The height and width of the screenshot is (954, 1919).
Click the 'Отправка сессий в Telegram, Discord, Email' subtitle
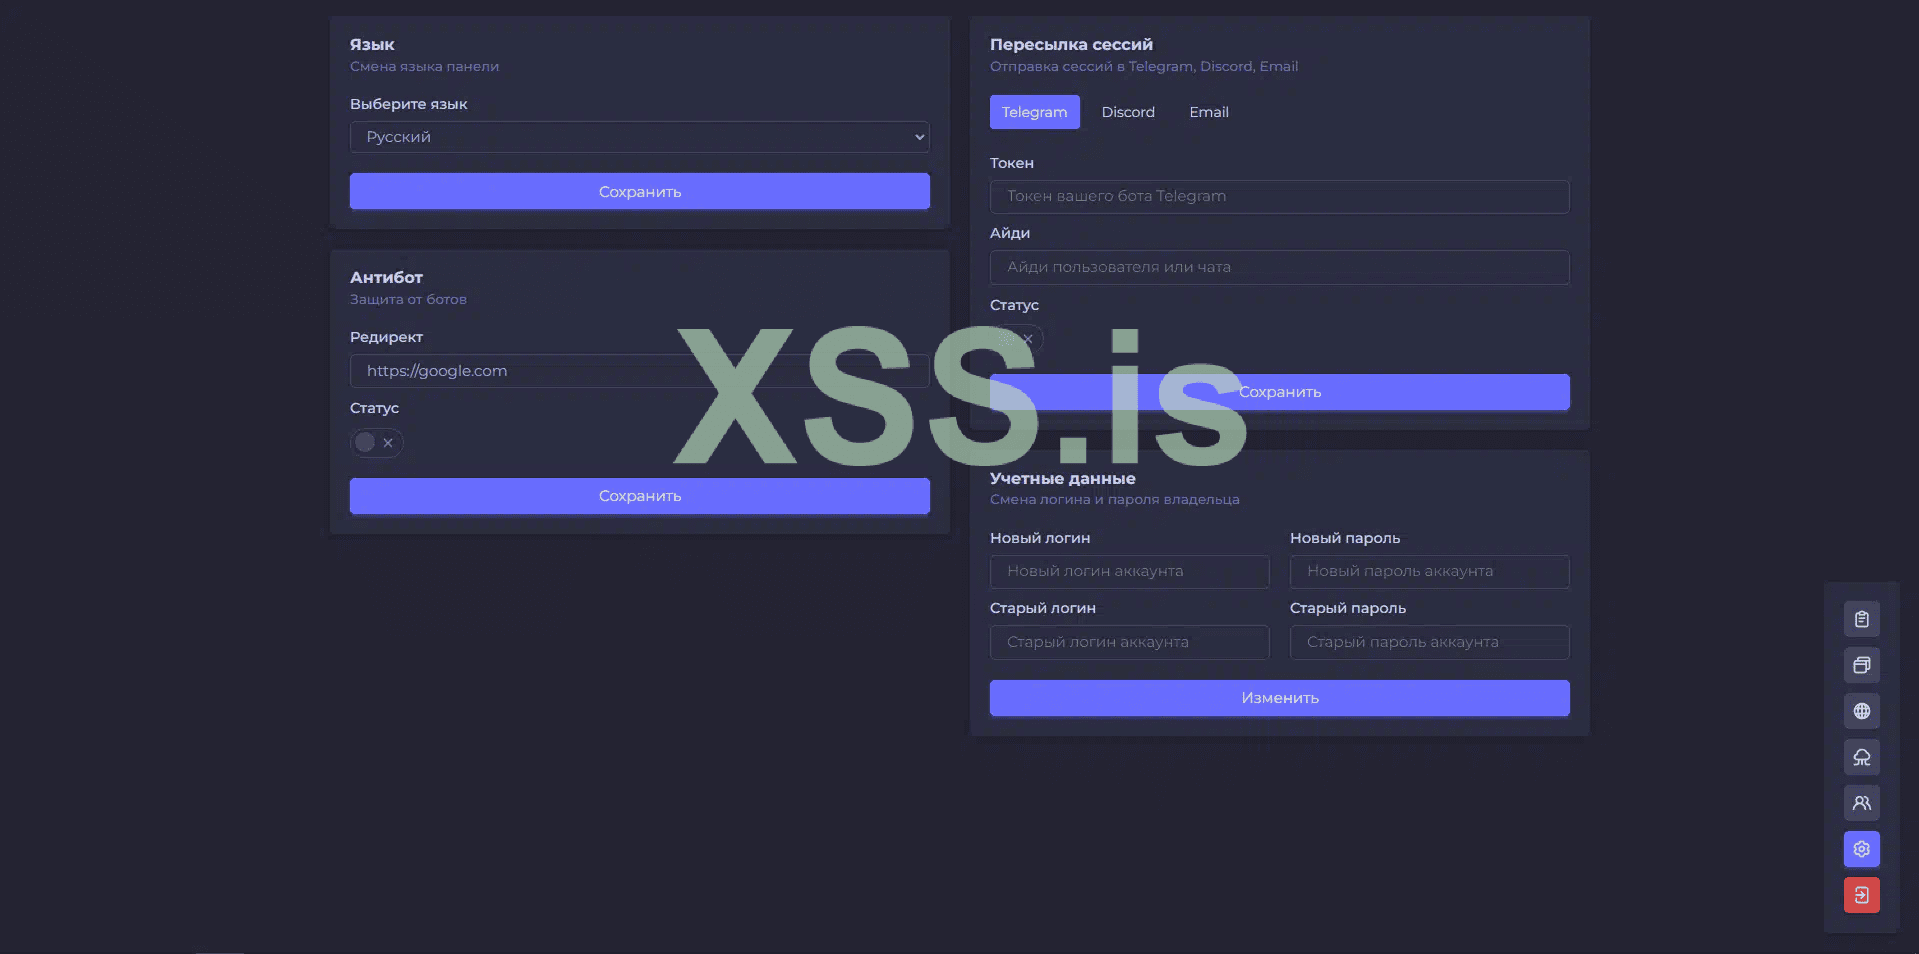[1144, 66]
